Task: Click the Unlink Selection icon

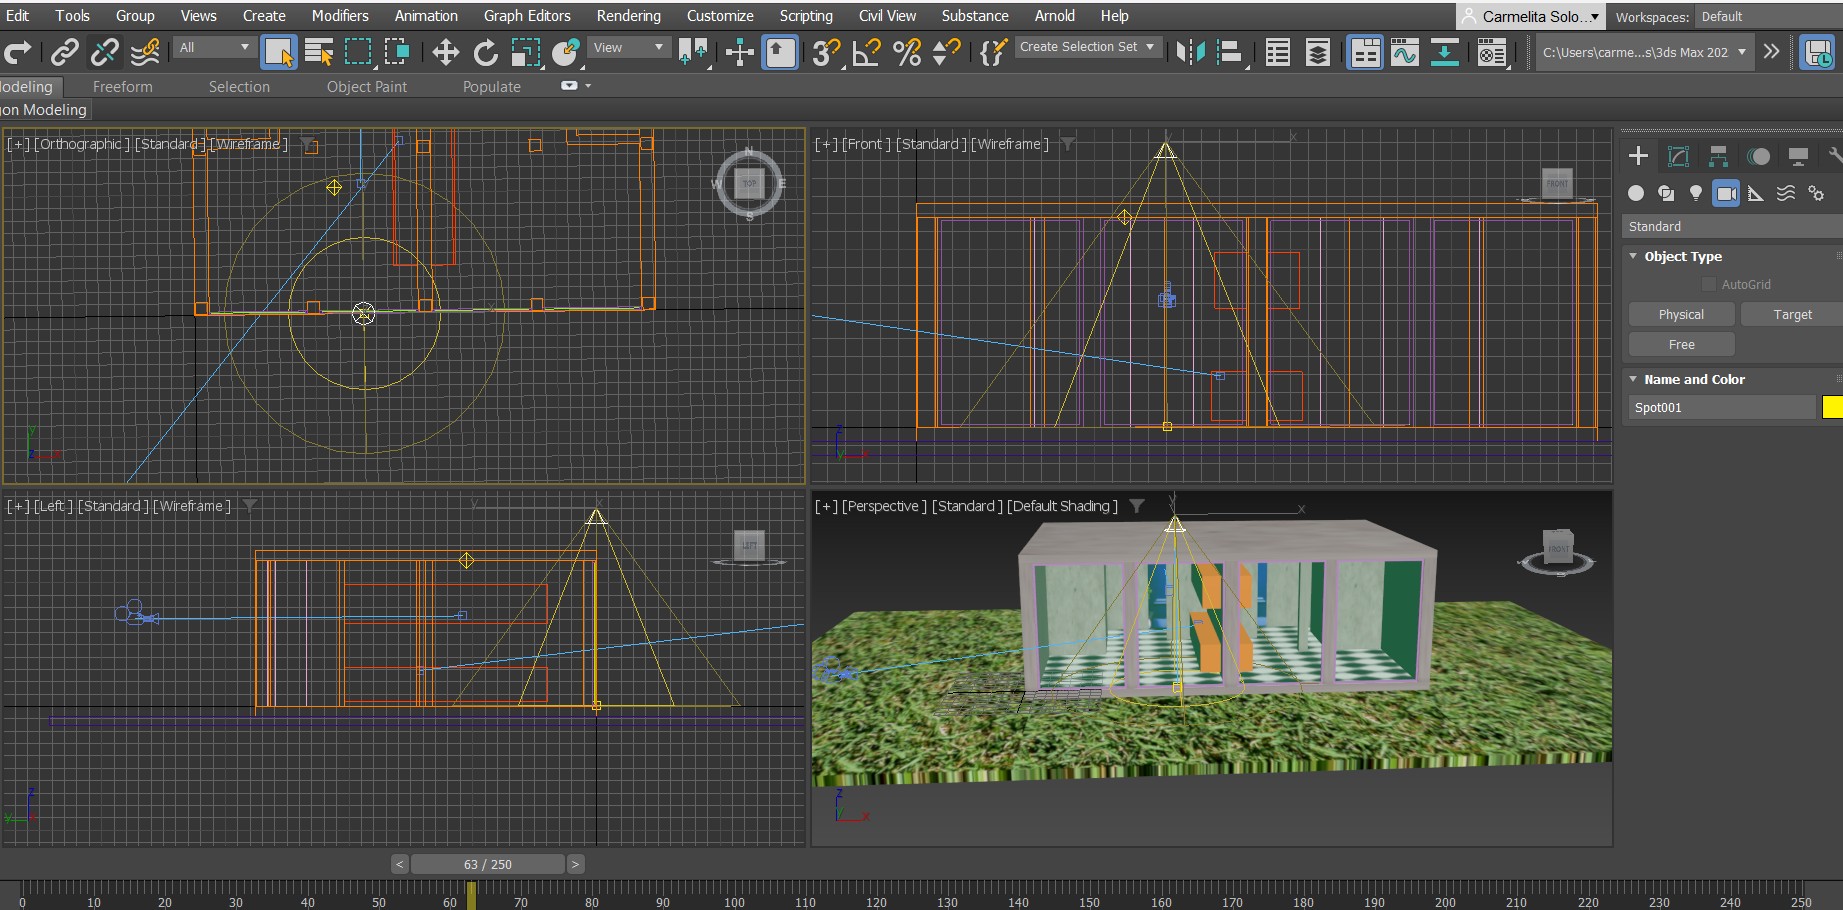Action: point(105,52)
